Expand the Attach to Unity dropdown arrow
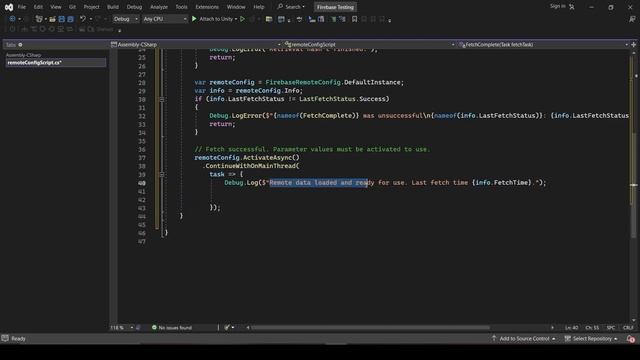Image resolution: width=640 pixels, height=360 pixels. pos(236,19)
